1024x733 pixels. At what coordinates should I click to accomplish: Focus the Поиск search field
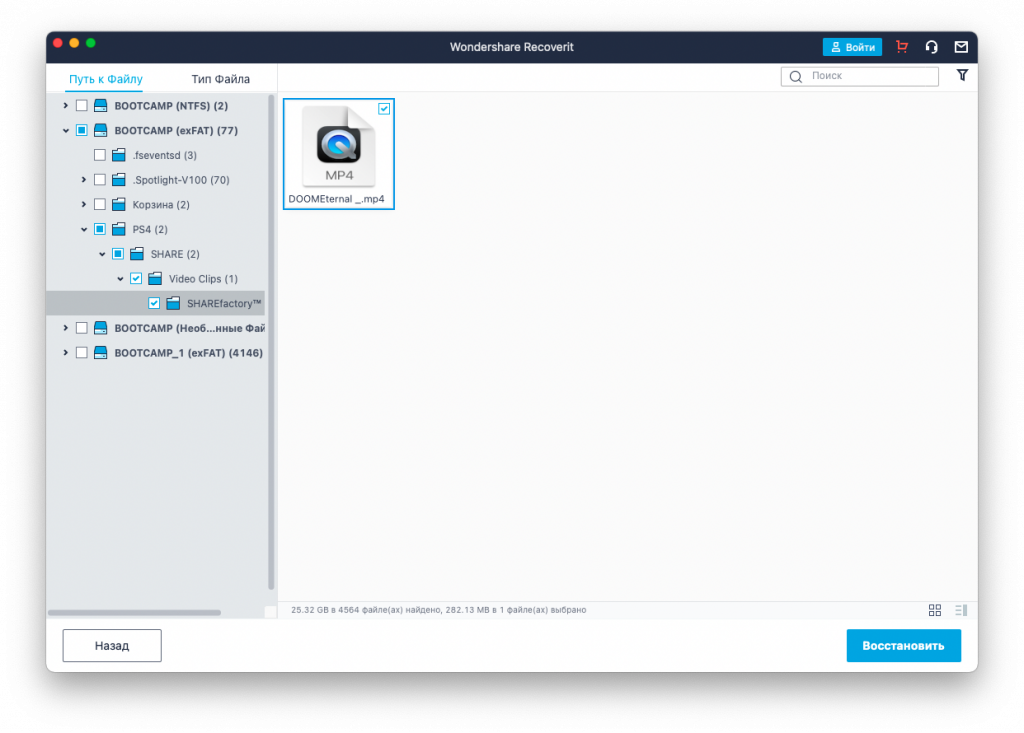pos(859,76)
